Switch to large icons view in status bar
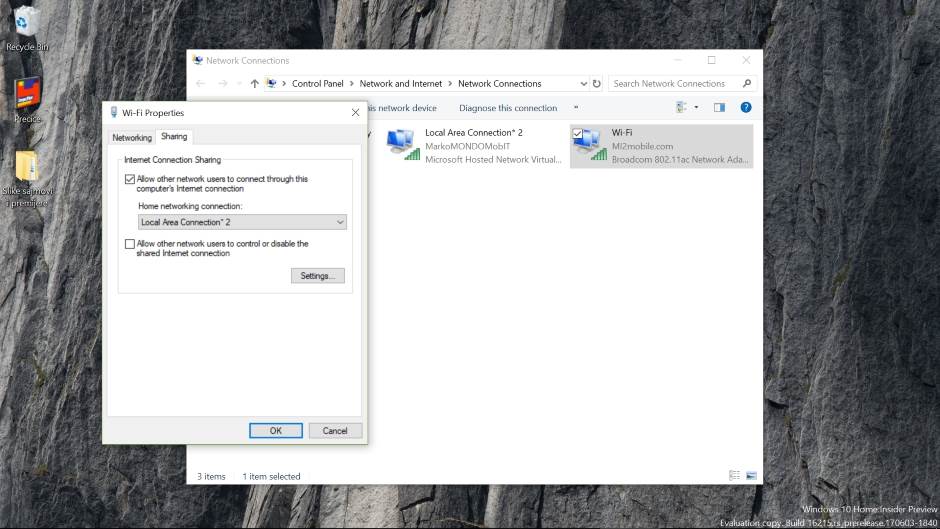The height and width of the screenshot is (529, 940). [751, 476]
